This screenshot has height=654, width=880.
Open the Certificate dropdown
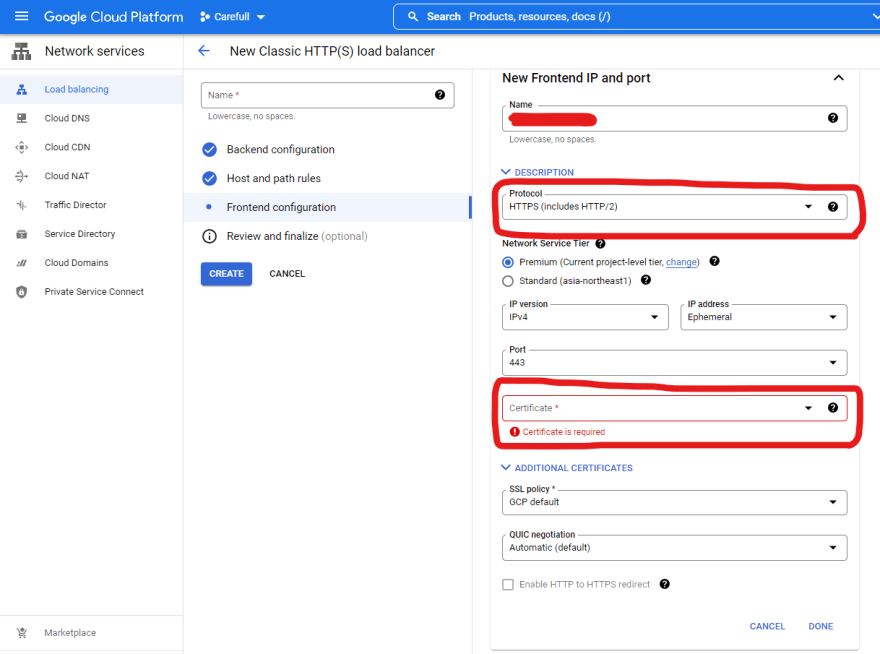(x=674, y=408)
